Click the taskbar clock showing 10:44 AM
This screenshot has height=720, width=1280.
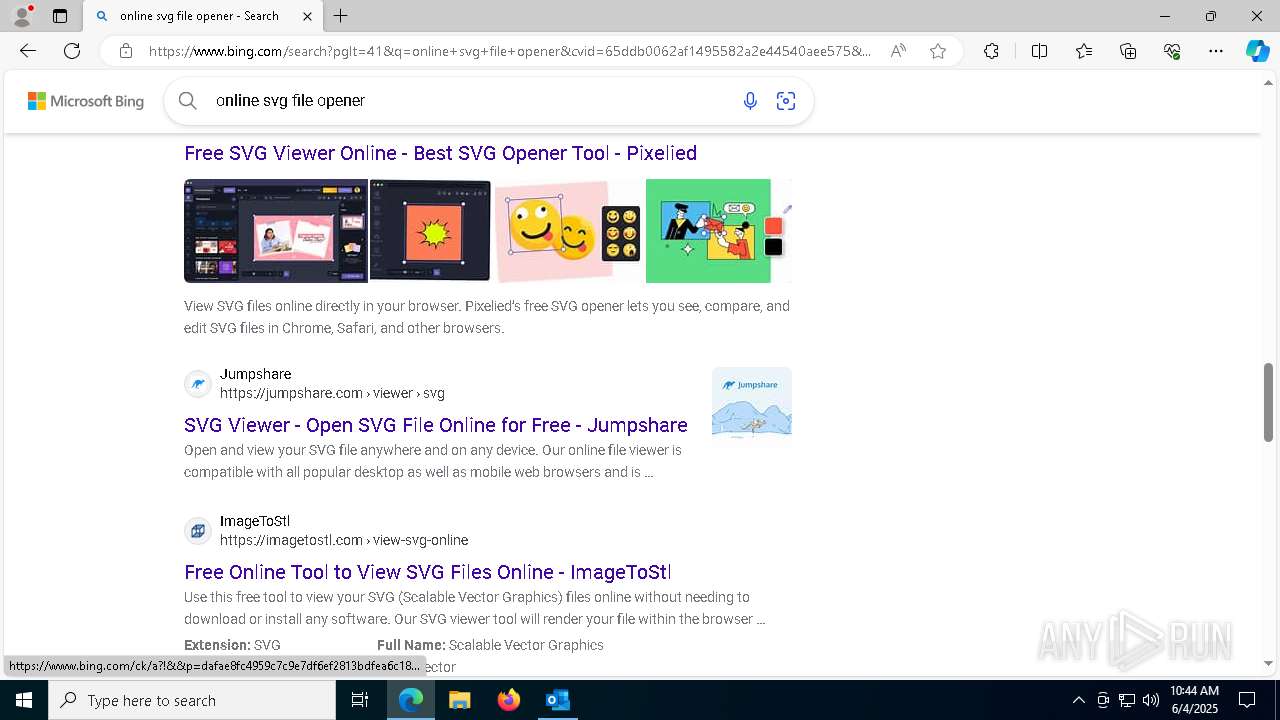pyautogui.click(x=1194, y=700)
